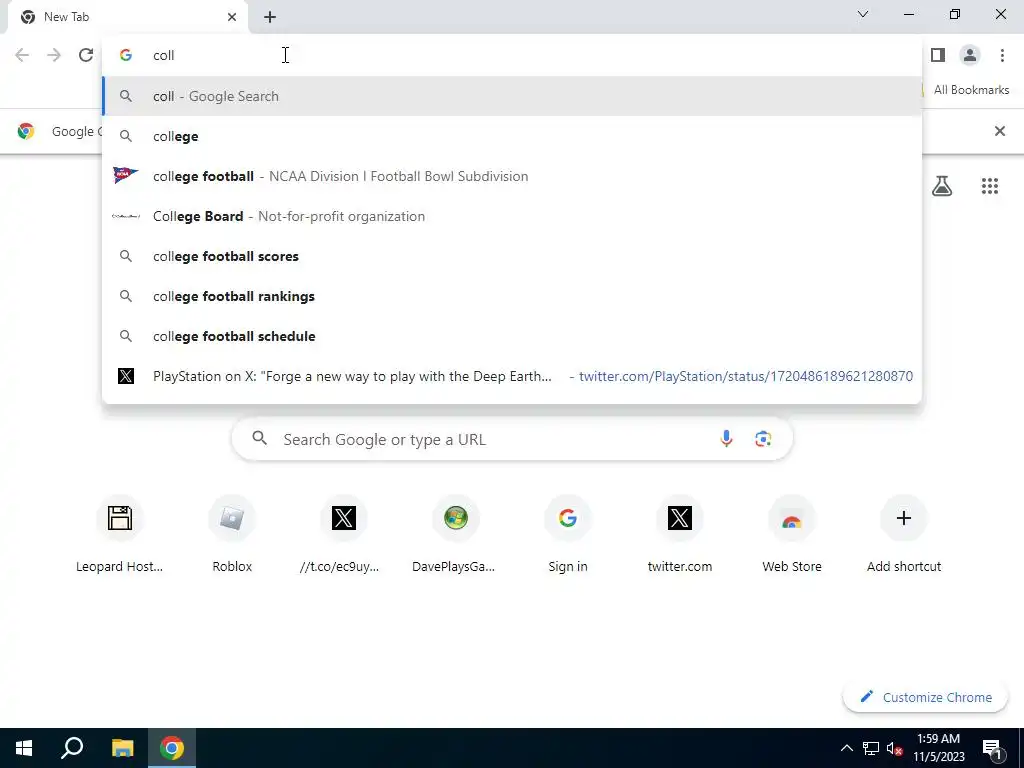1024x768 pixels.
Task: Open Web Store shortcut
Action: pos(792,534)
